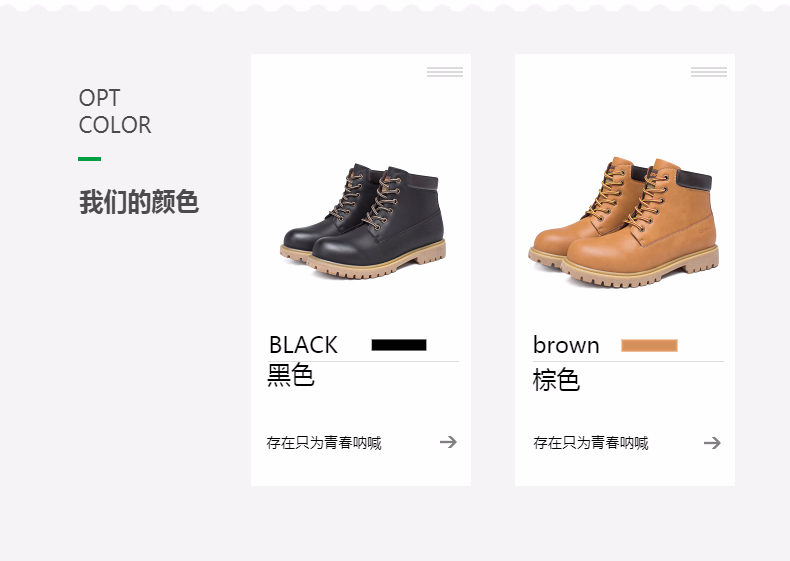Viewport: 790px width, 561px height.
Task: Click the 棕色 text on brown card
Action: [556, 380]
